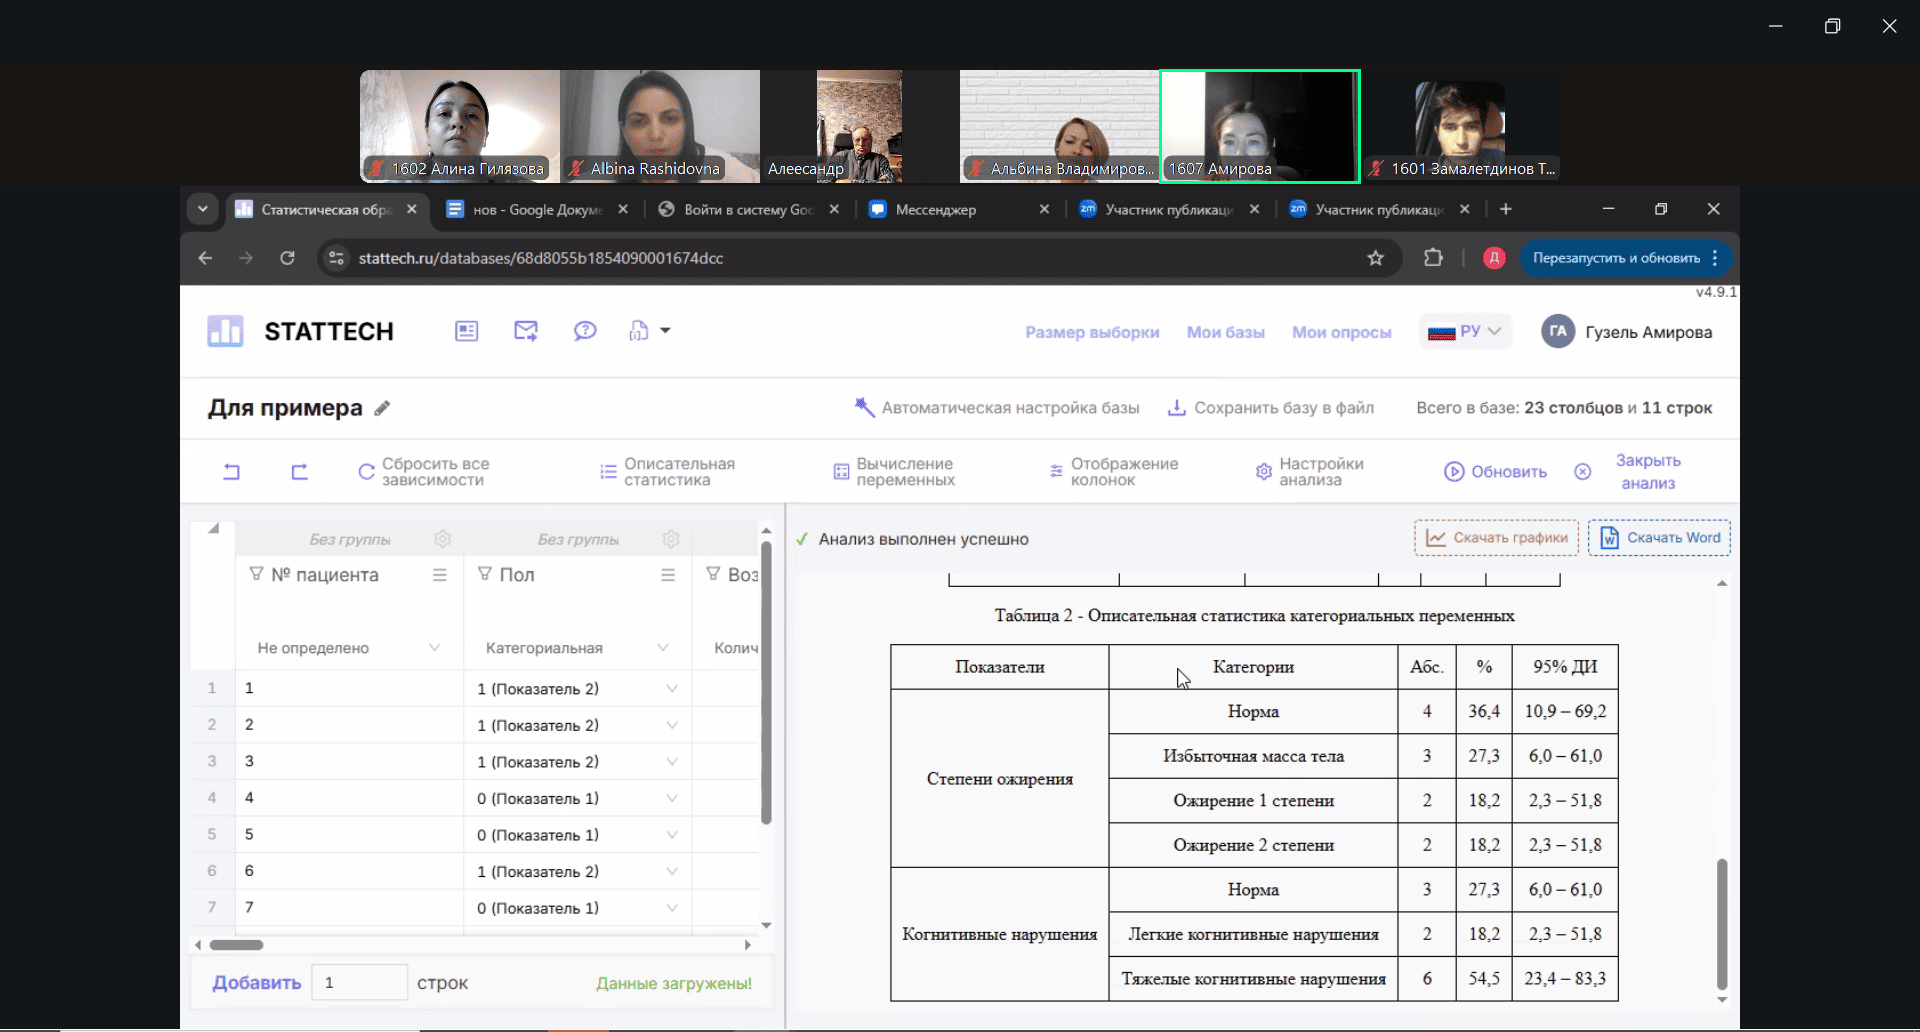Open group settings gear above Пол column

pos(671,539)
